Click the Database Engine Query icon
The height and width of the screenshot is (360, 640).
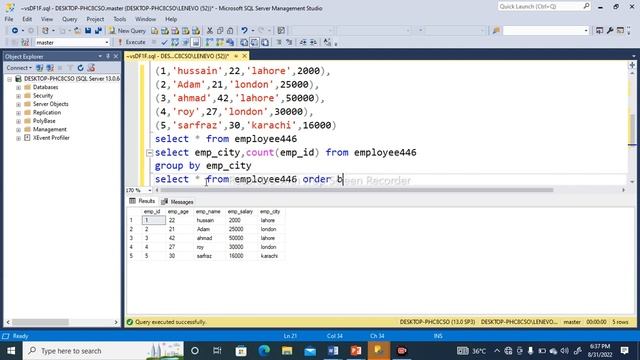pyautogui.click(x=154, y=31)
